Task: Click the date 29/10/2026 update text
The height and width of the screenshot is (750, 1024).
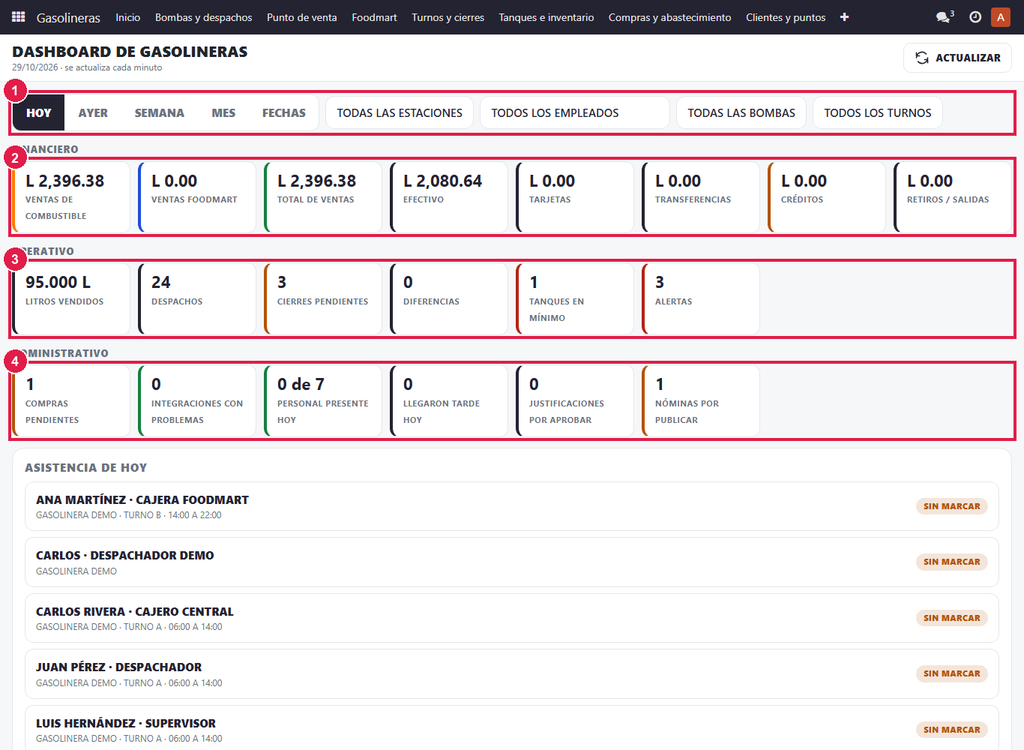Action: click(87, 67)
